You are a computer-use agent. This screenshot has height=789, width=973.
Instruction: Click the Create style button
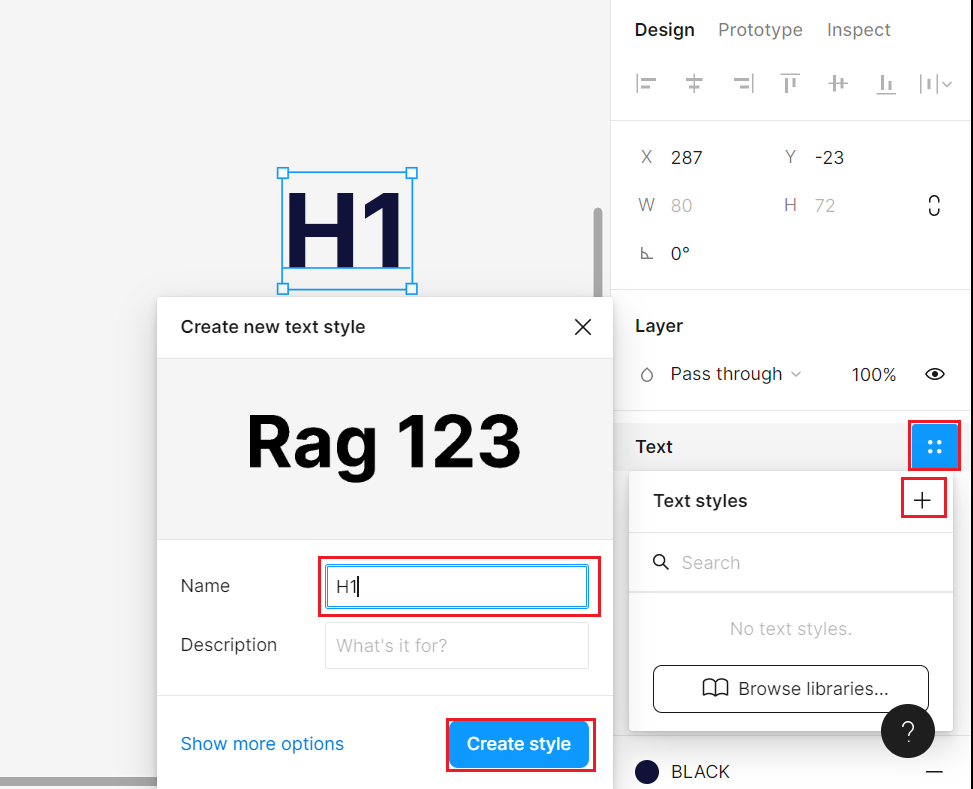pyautogui.click(x=519, y=744)
